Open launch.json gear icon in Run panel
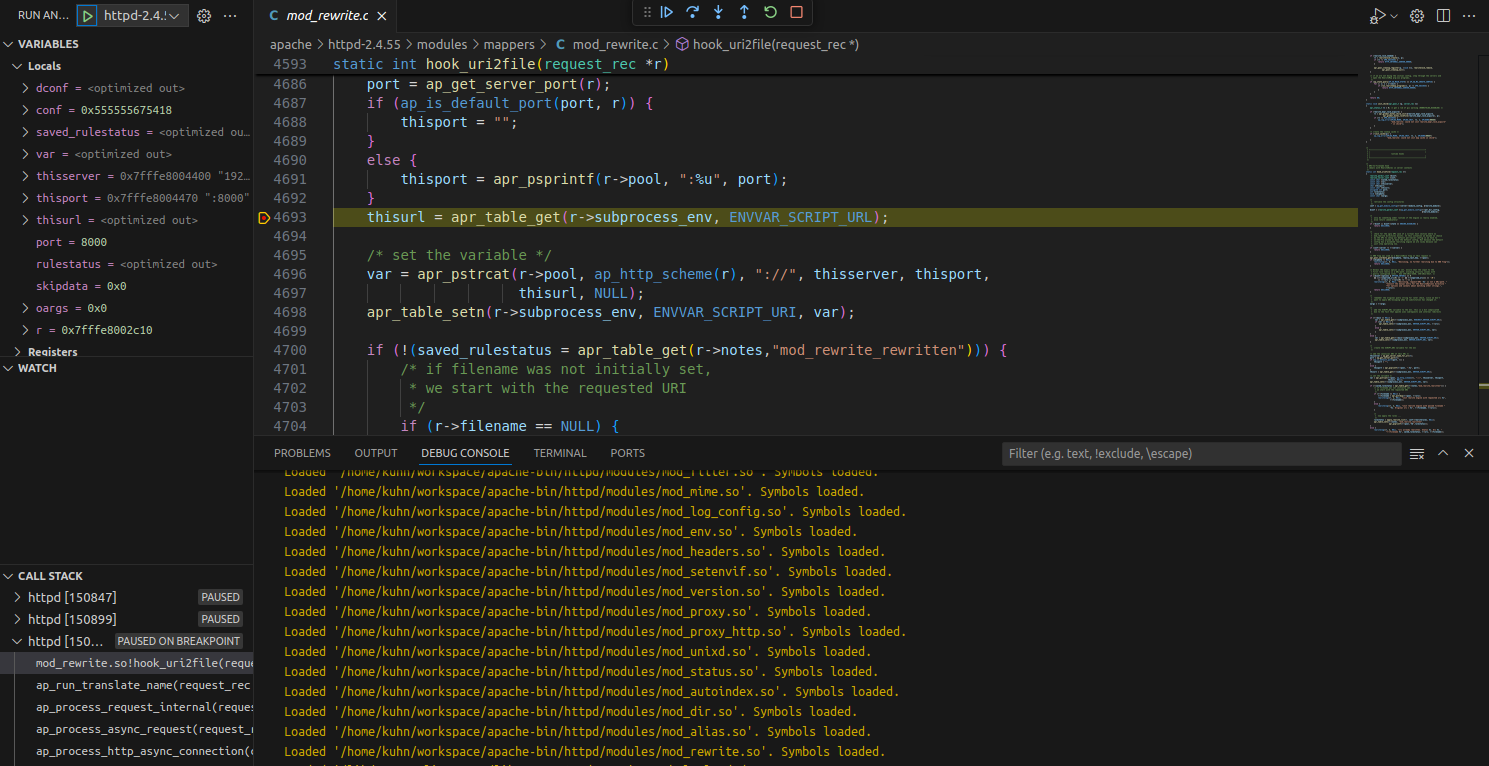Viewport: 1489px width, 766px height. [x=204, y=16]
